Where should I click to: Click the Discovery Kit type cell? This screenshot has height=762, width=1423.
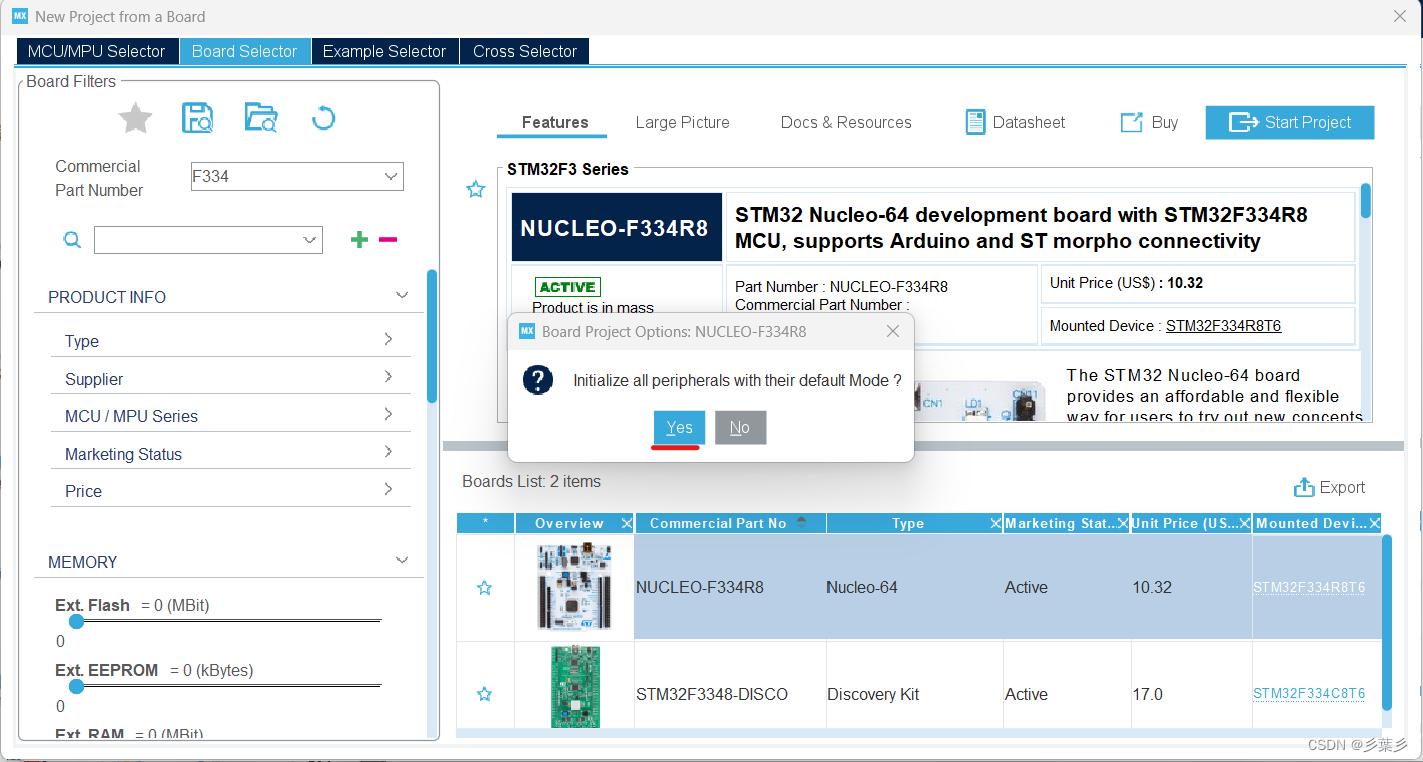(x=914, y=694)
